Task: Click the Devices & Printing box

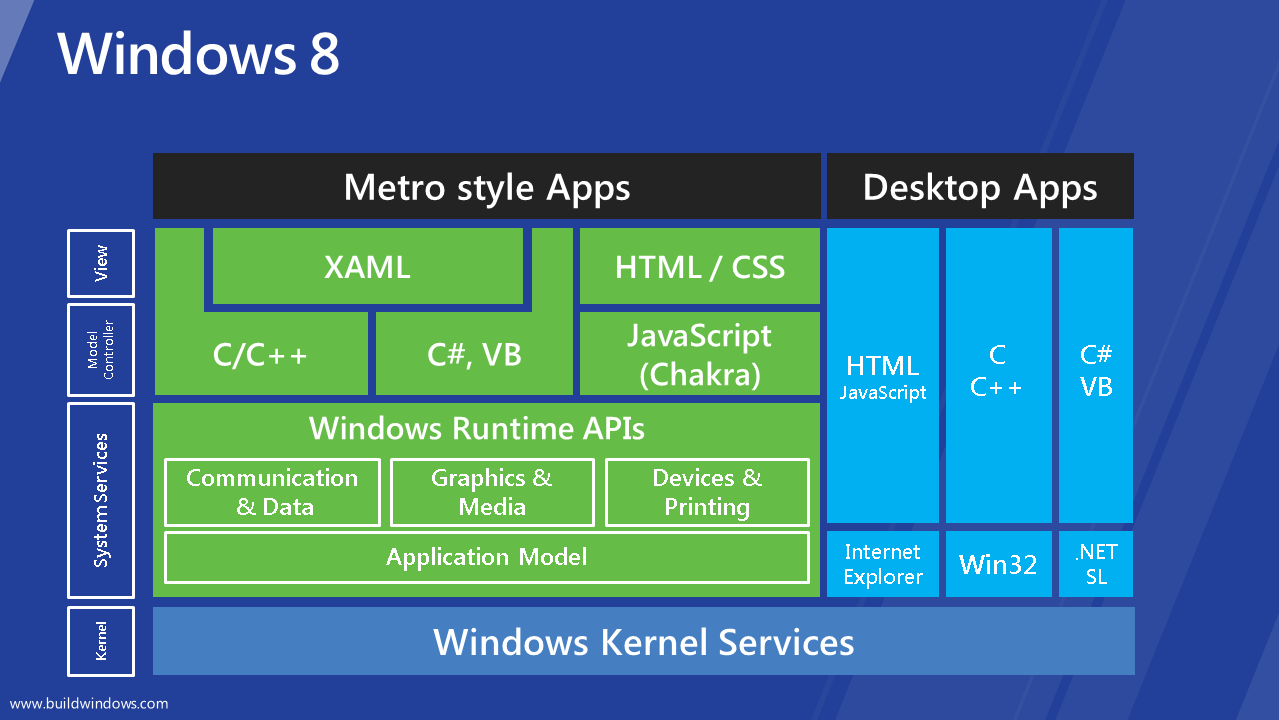Action: [x=707, y=491]
